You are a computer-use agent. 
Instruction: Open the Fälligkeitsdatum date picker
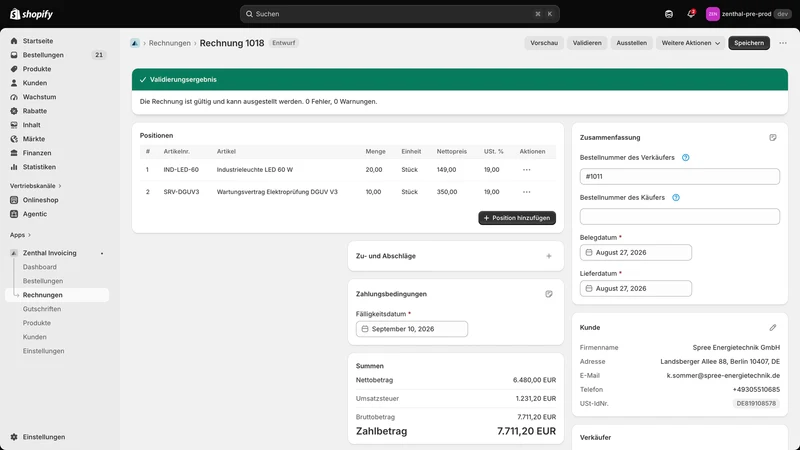412,329
